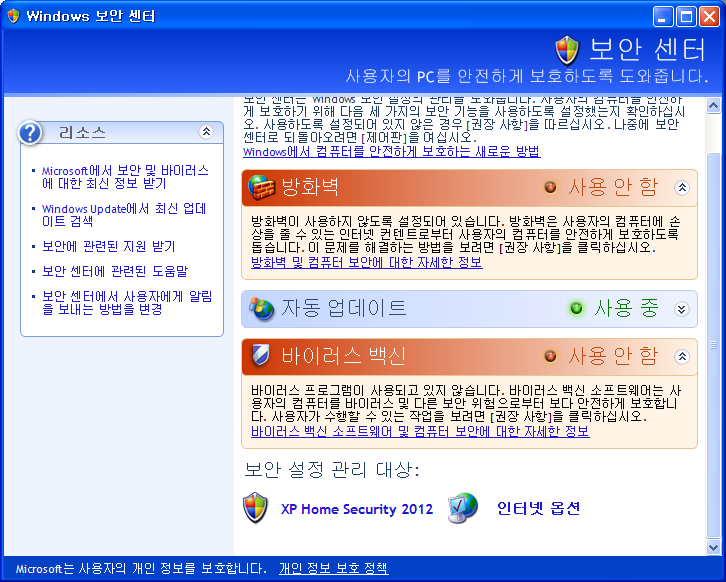Click the scrollbar up arrow

(713, 106)
